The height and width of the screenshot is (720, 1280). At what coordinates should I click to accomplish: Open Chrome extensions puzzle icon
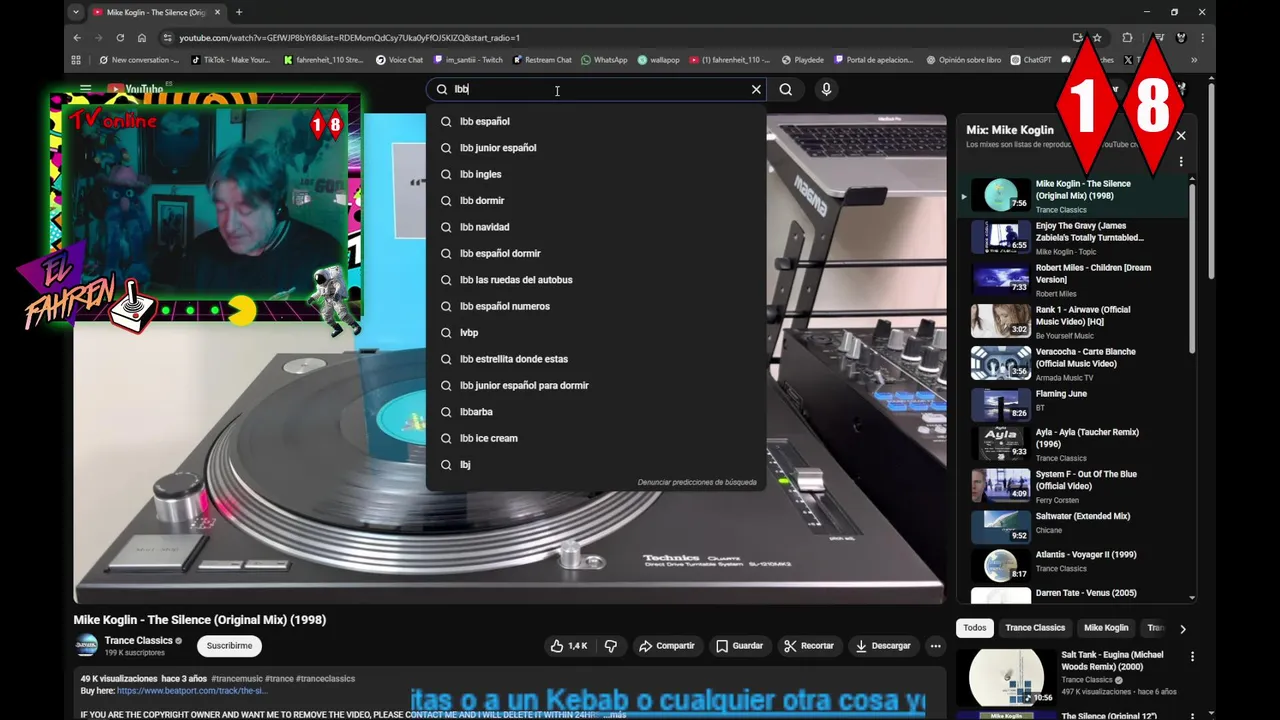coord(1127,38)
